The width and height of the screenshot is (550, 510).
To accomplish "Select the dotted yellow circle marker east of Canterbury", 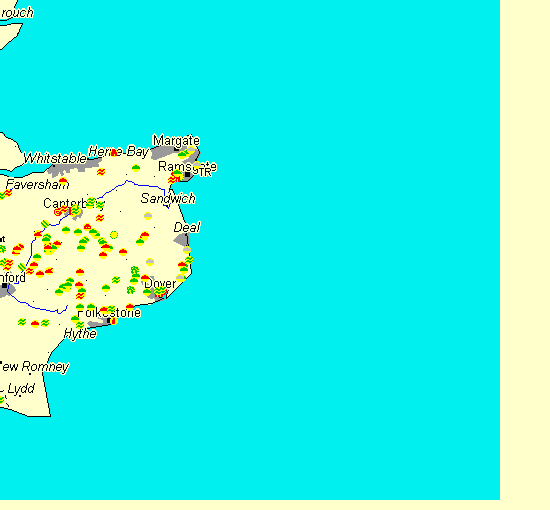I will coord(114,235).
